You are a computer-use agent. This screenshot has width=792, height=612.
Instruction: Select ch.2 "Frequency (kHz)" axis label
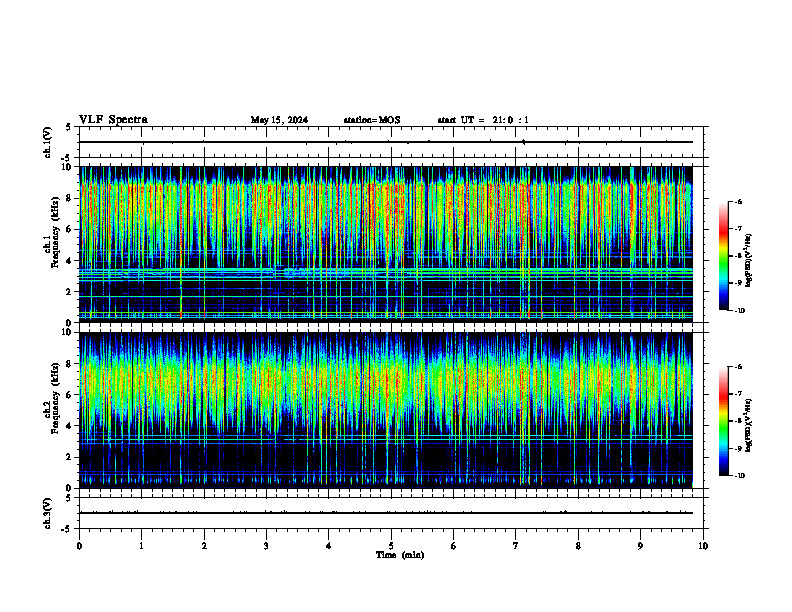55,398
